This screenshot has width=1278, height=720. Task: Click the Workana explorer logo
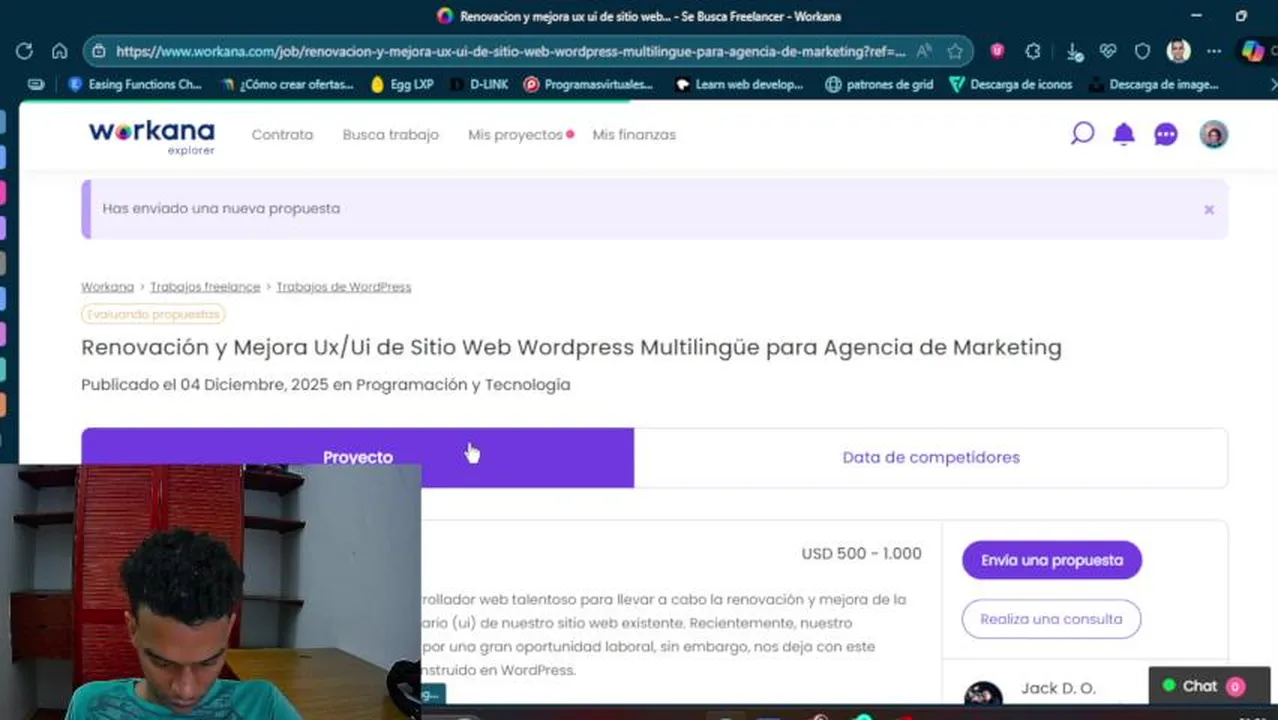tap(151, 136)
